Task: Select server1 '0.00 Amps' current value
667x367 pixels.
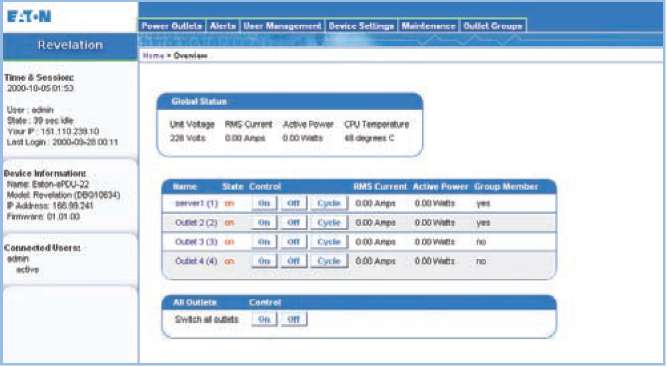Action: click(x=375, y=203)
